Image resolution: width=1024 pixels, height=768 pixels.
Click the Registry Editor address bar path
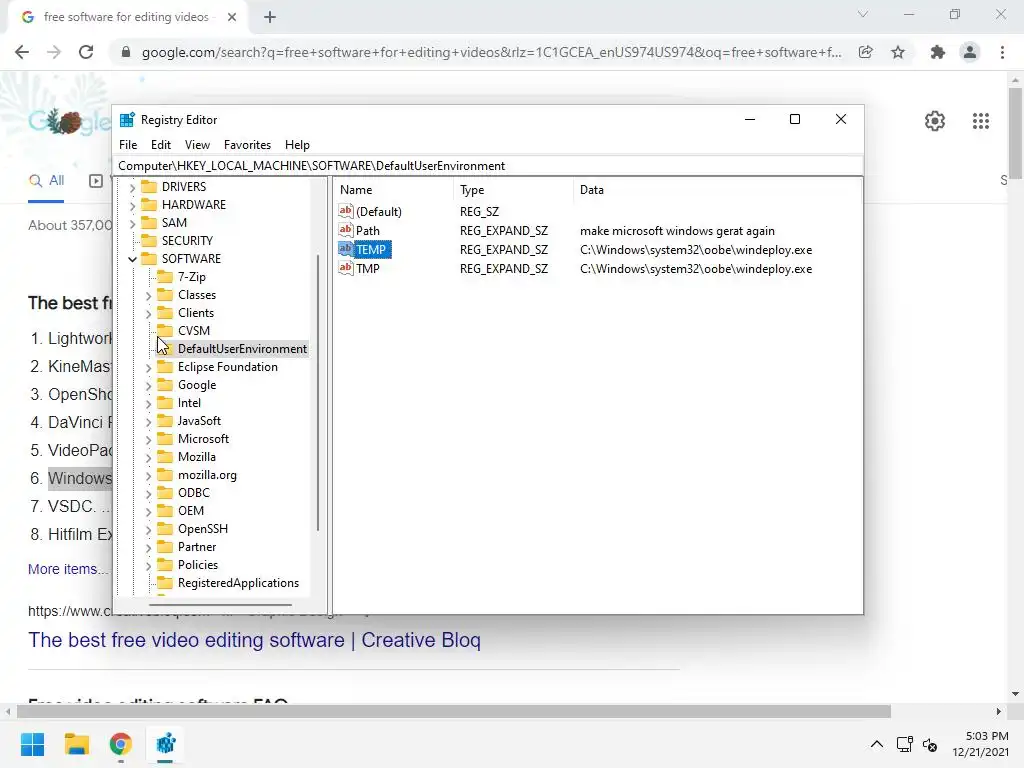pos(488,166)
